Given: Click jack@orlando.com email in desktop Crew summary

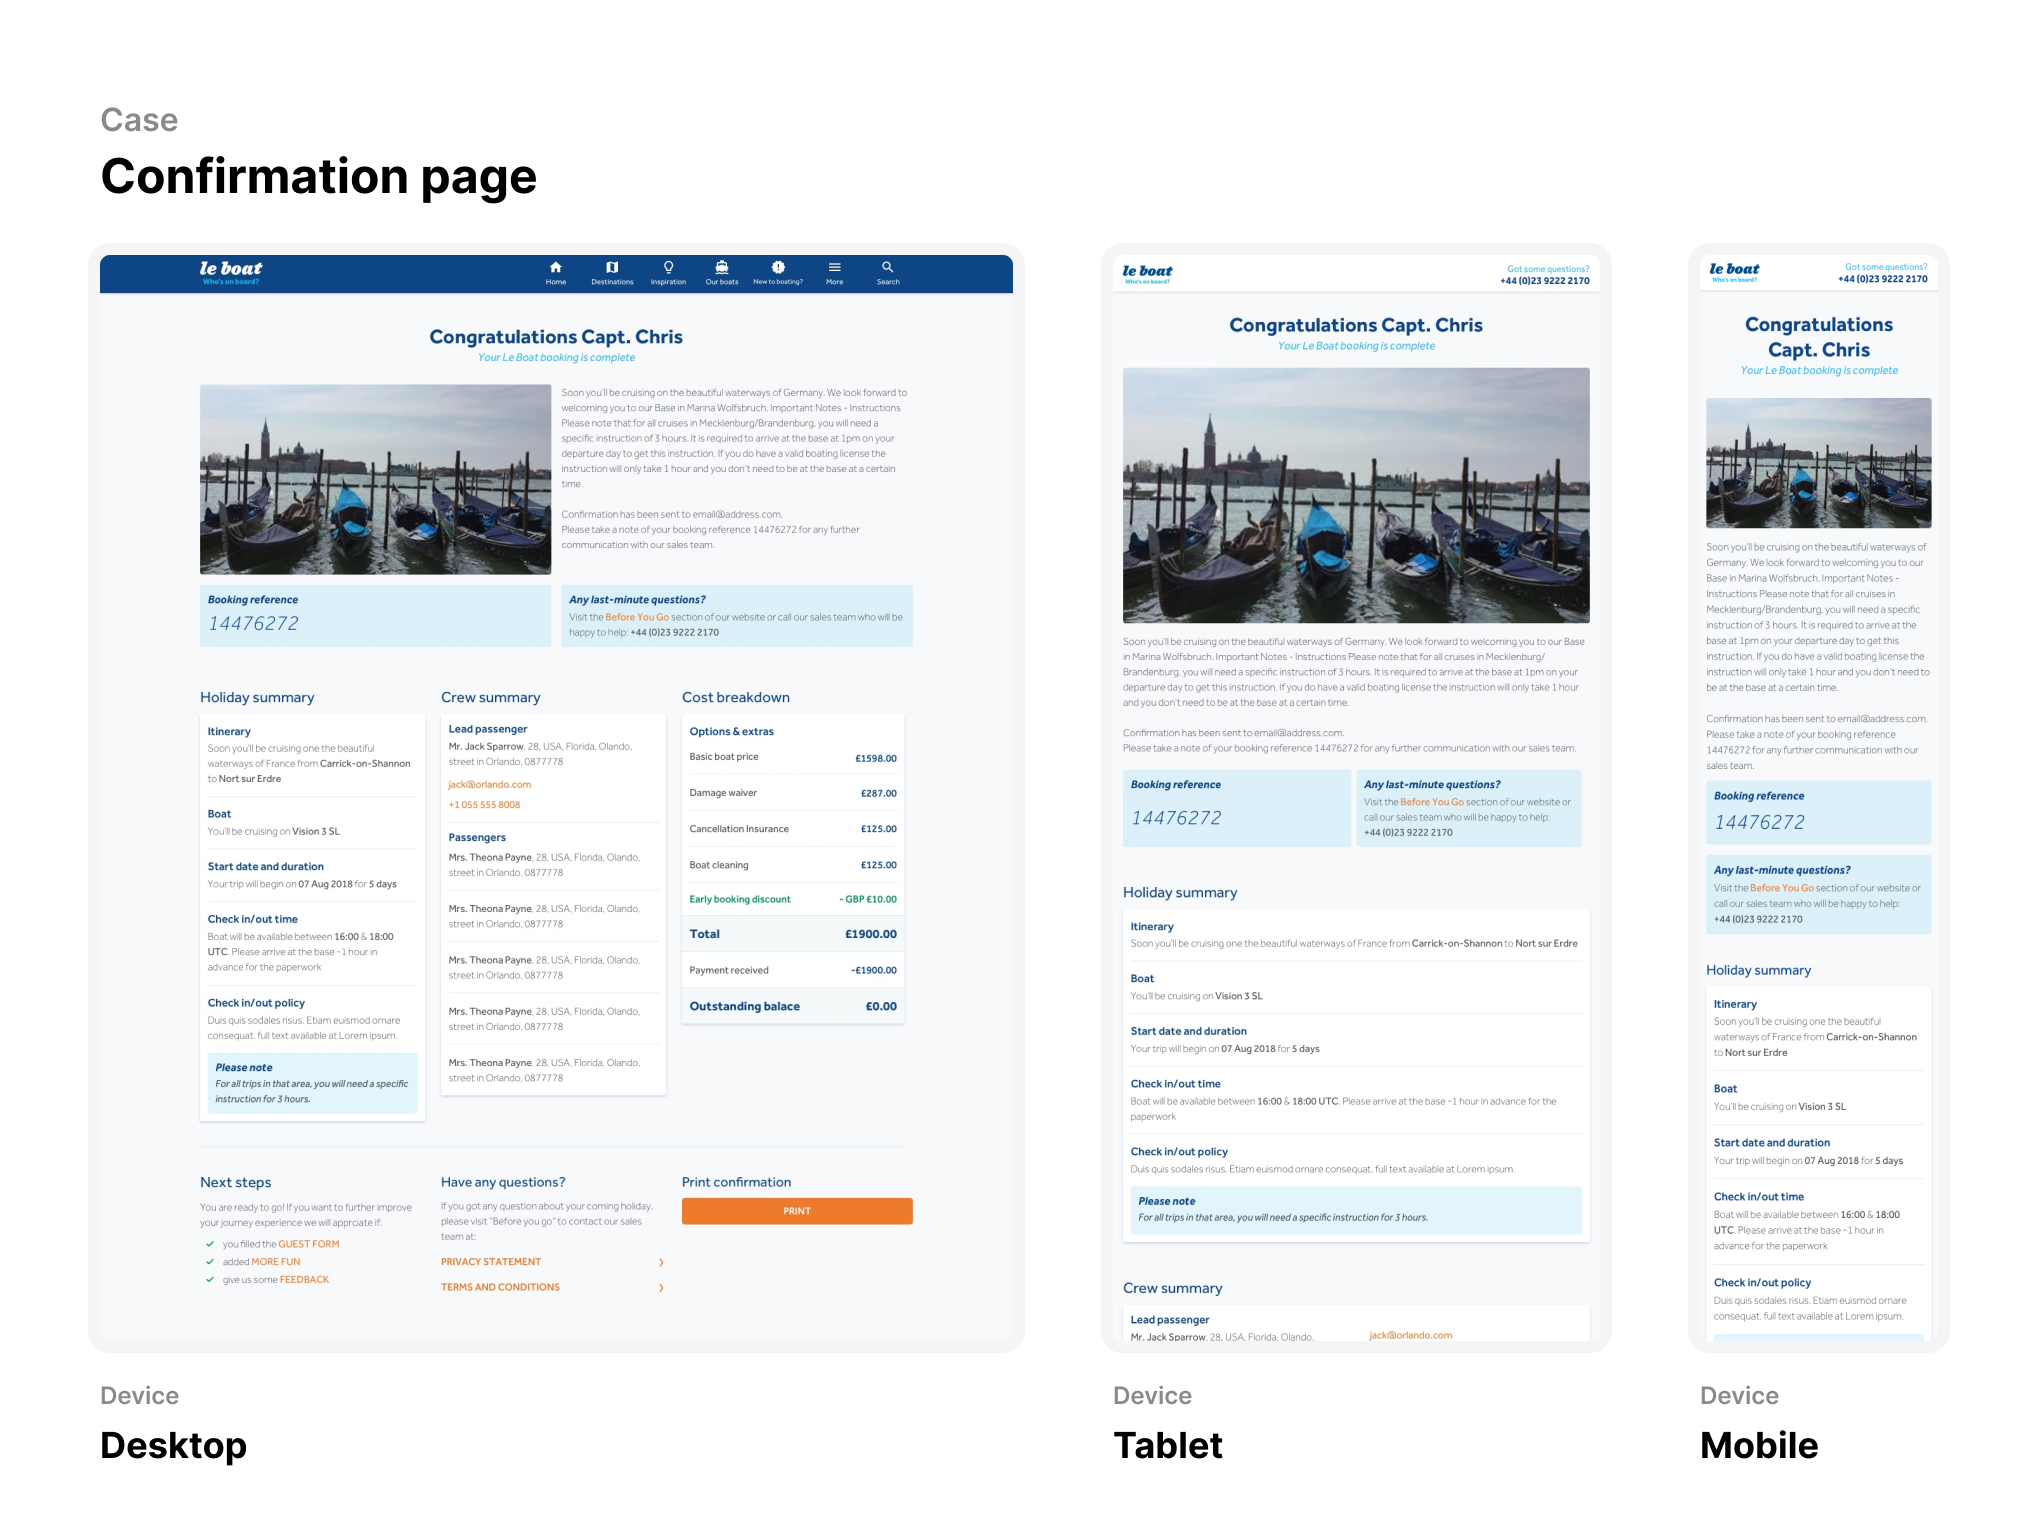Looking at the screenshot, I should [x=490, y=785].
